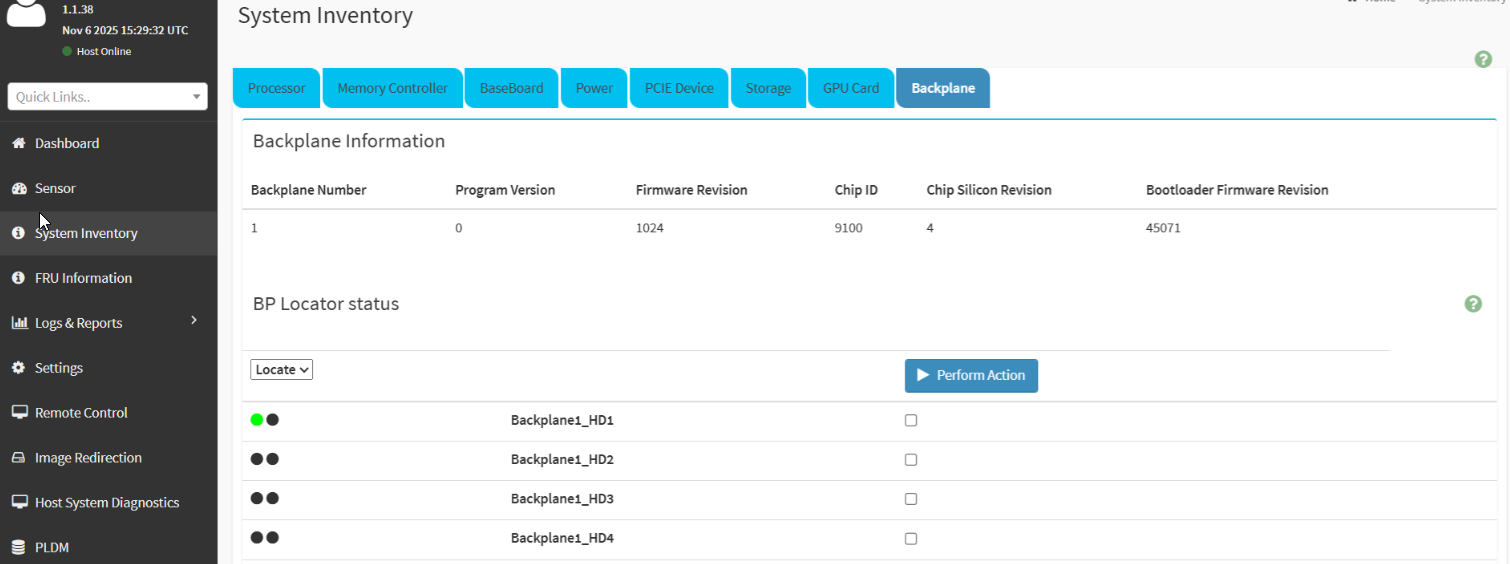
Task: Open the Quick Links dropdown
Action: (108, 97)
